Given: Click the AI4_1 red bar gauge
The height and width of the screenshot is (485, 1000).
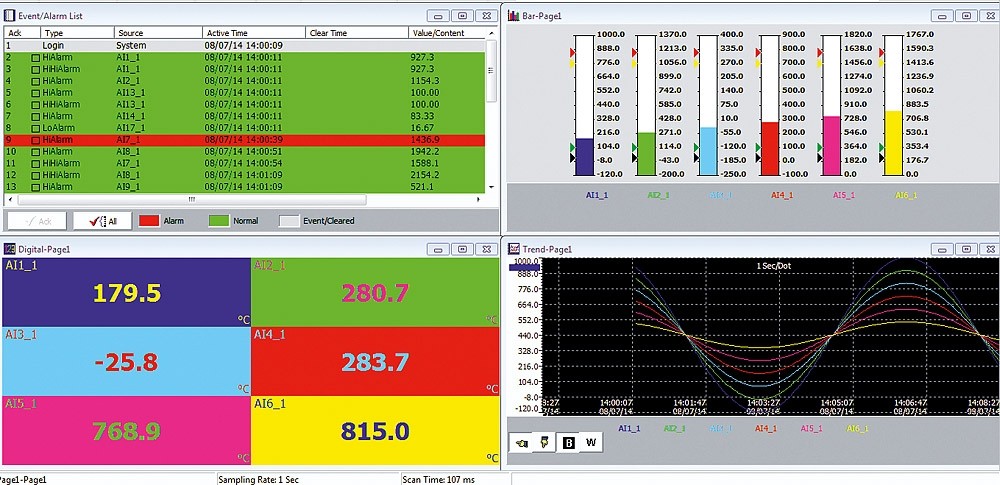Looking at the screenshot, I should tap(770, 105).
